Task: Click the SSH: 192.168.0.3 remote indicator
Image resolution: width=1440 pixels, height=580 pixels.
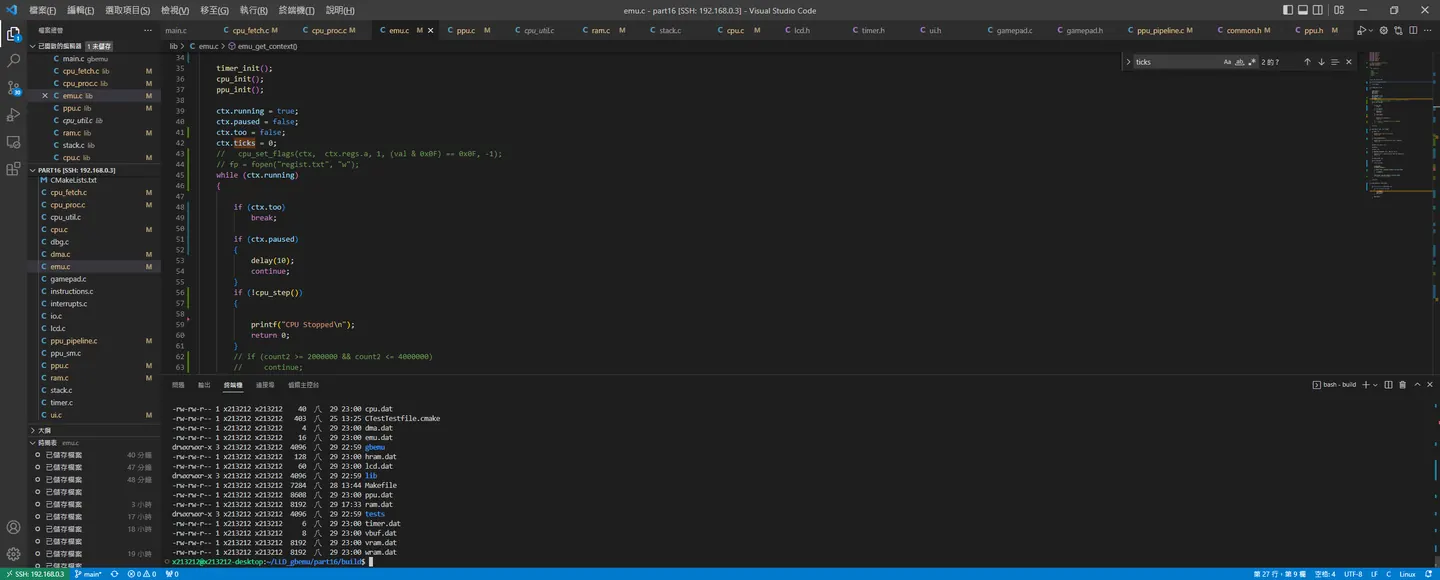Action: (33, 574)
